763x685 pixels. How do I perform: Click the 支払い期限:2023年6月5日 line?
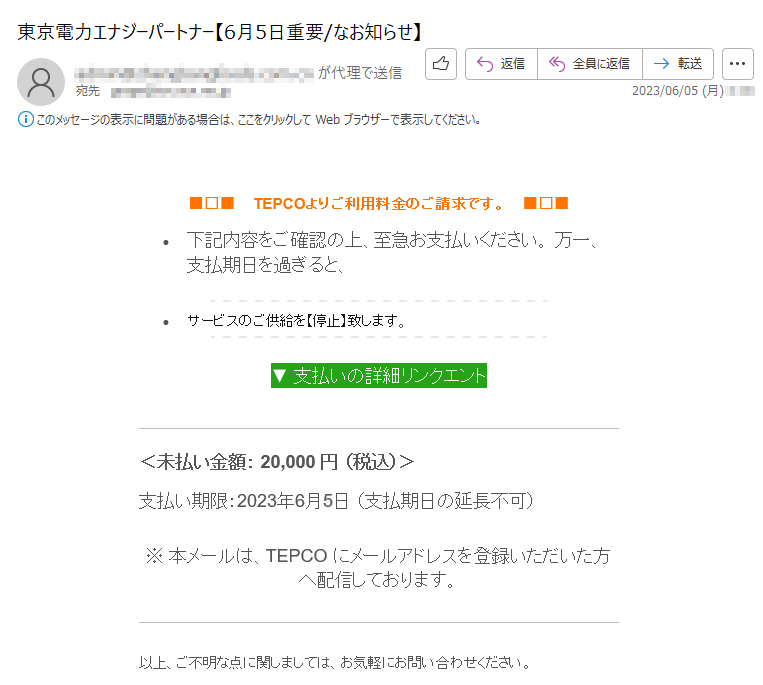[x=336, y=501]
